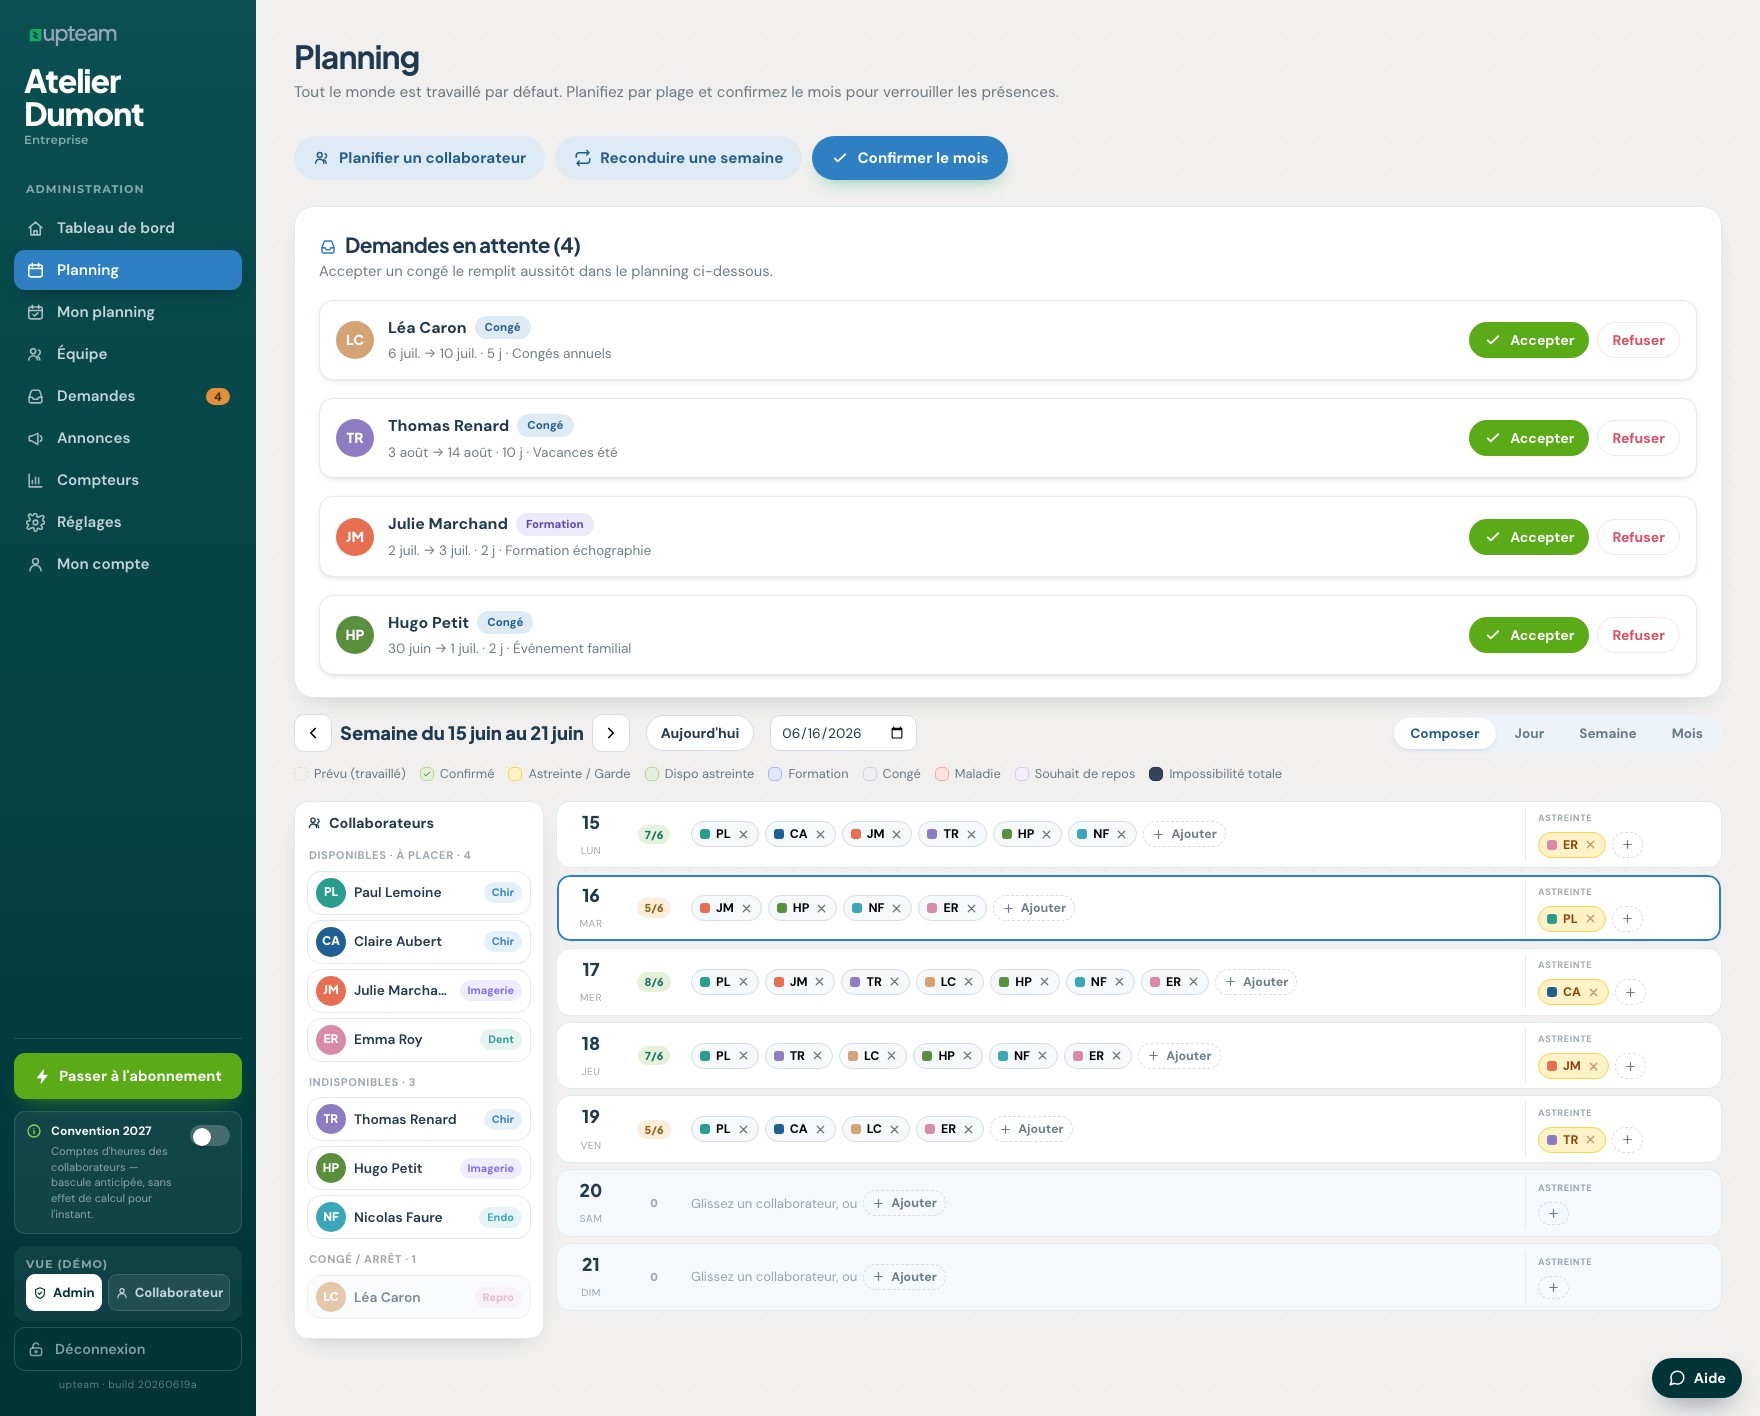Switch to Mois view tab
The width and height of the screenshot is (1760, 1416).
[1686, 733]
